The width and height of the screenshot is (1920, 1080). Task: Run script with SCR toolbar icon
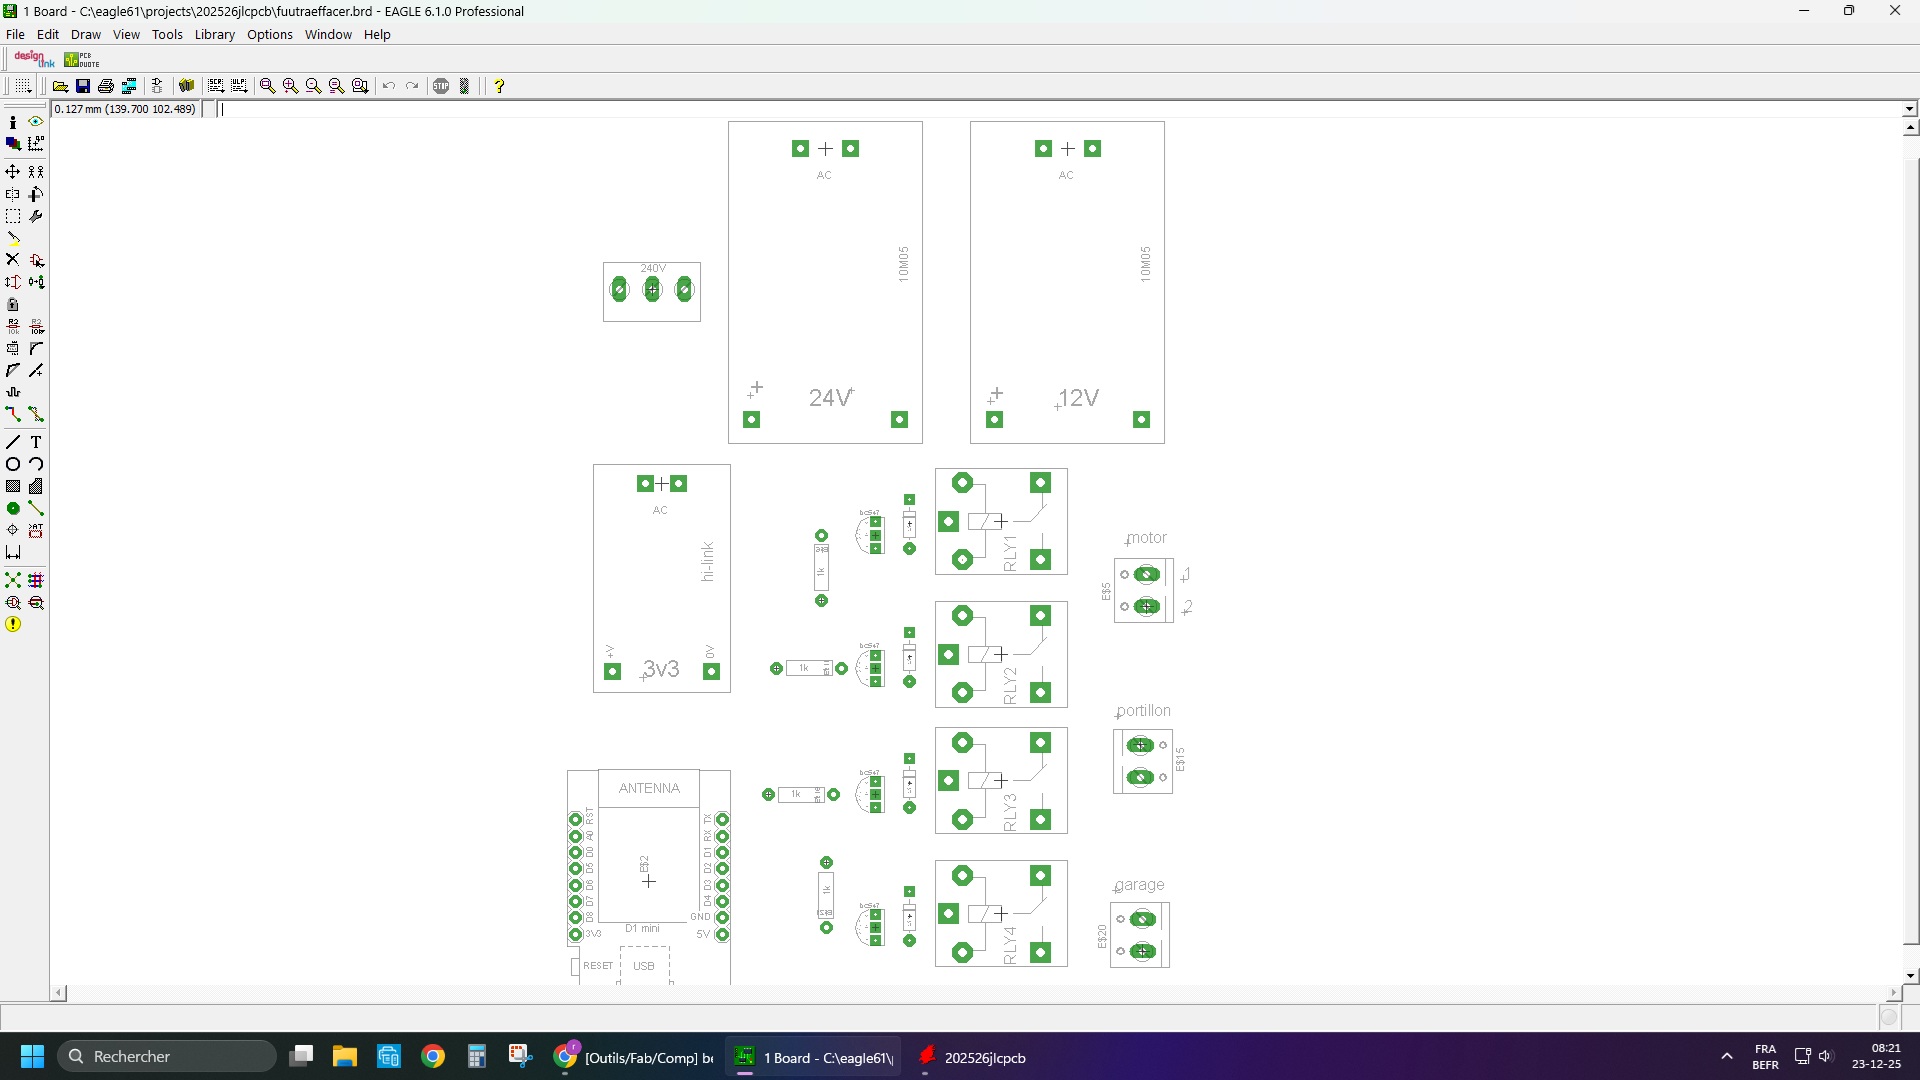tap(216, 86)
